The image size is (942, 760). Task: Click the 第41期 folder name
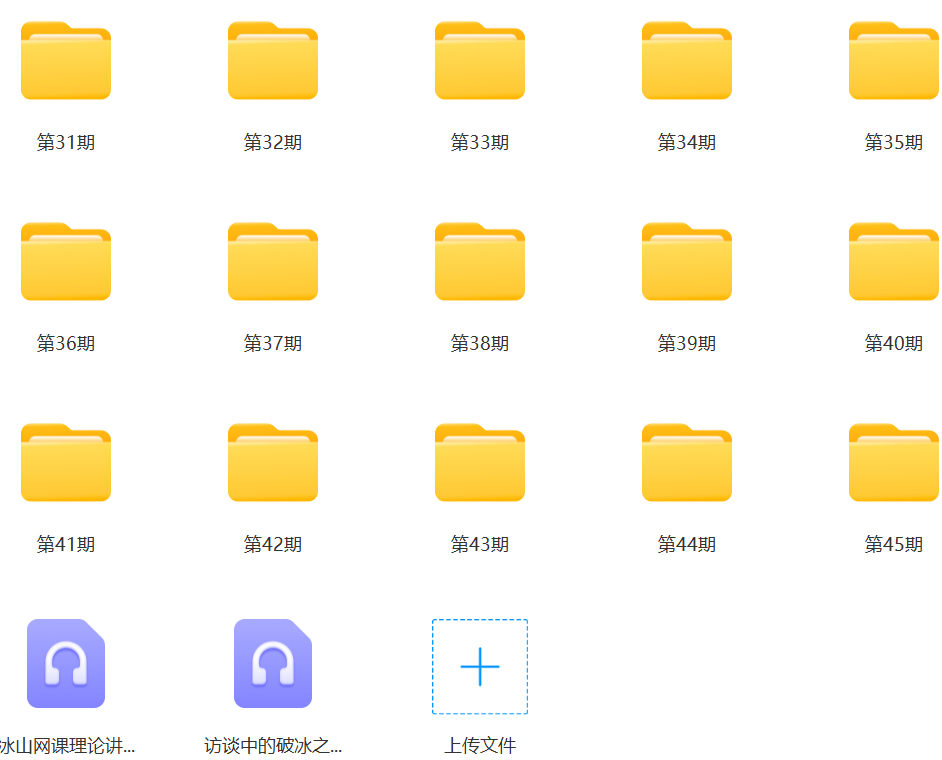[66, 544]
